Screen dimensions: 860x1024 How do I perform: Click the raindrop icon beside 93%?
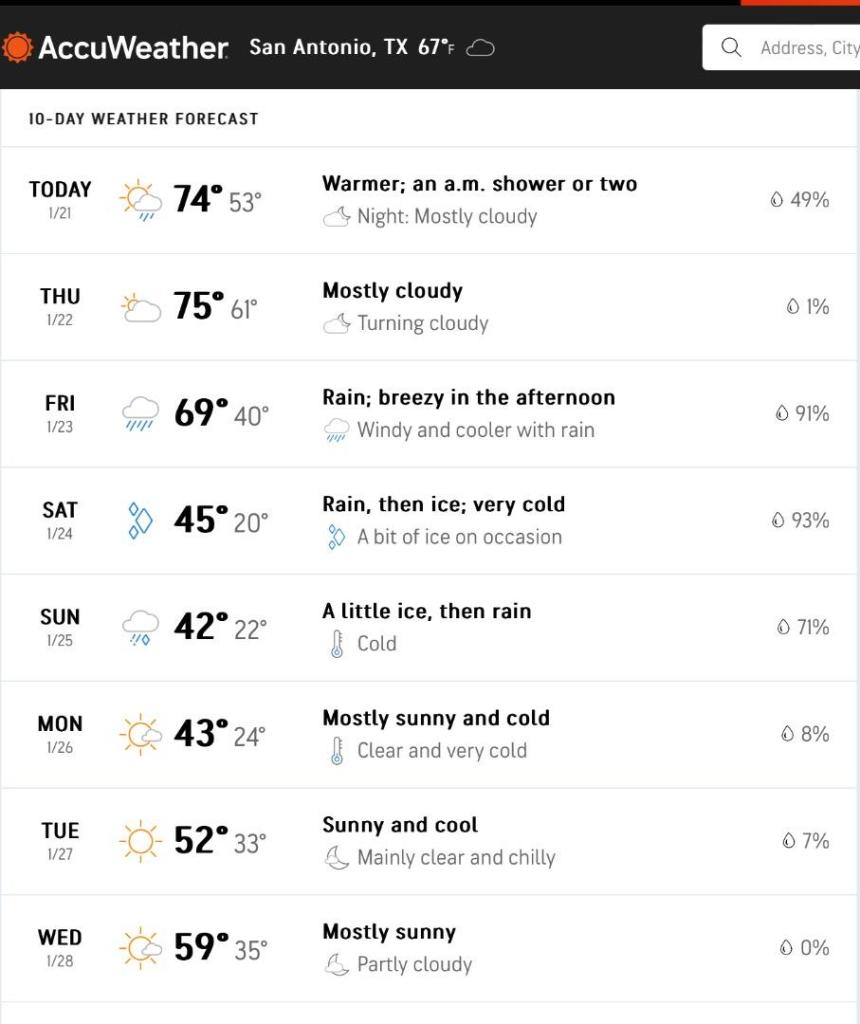click(x=777, y=520)
